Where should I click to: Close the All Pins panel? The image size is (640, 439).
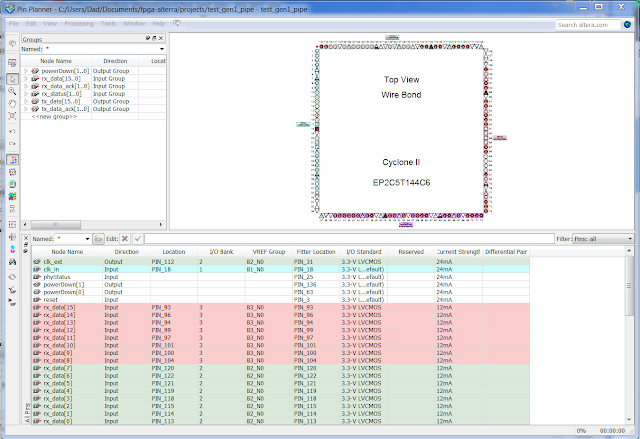click(x=26, y=238)
